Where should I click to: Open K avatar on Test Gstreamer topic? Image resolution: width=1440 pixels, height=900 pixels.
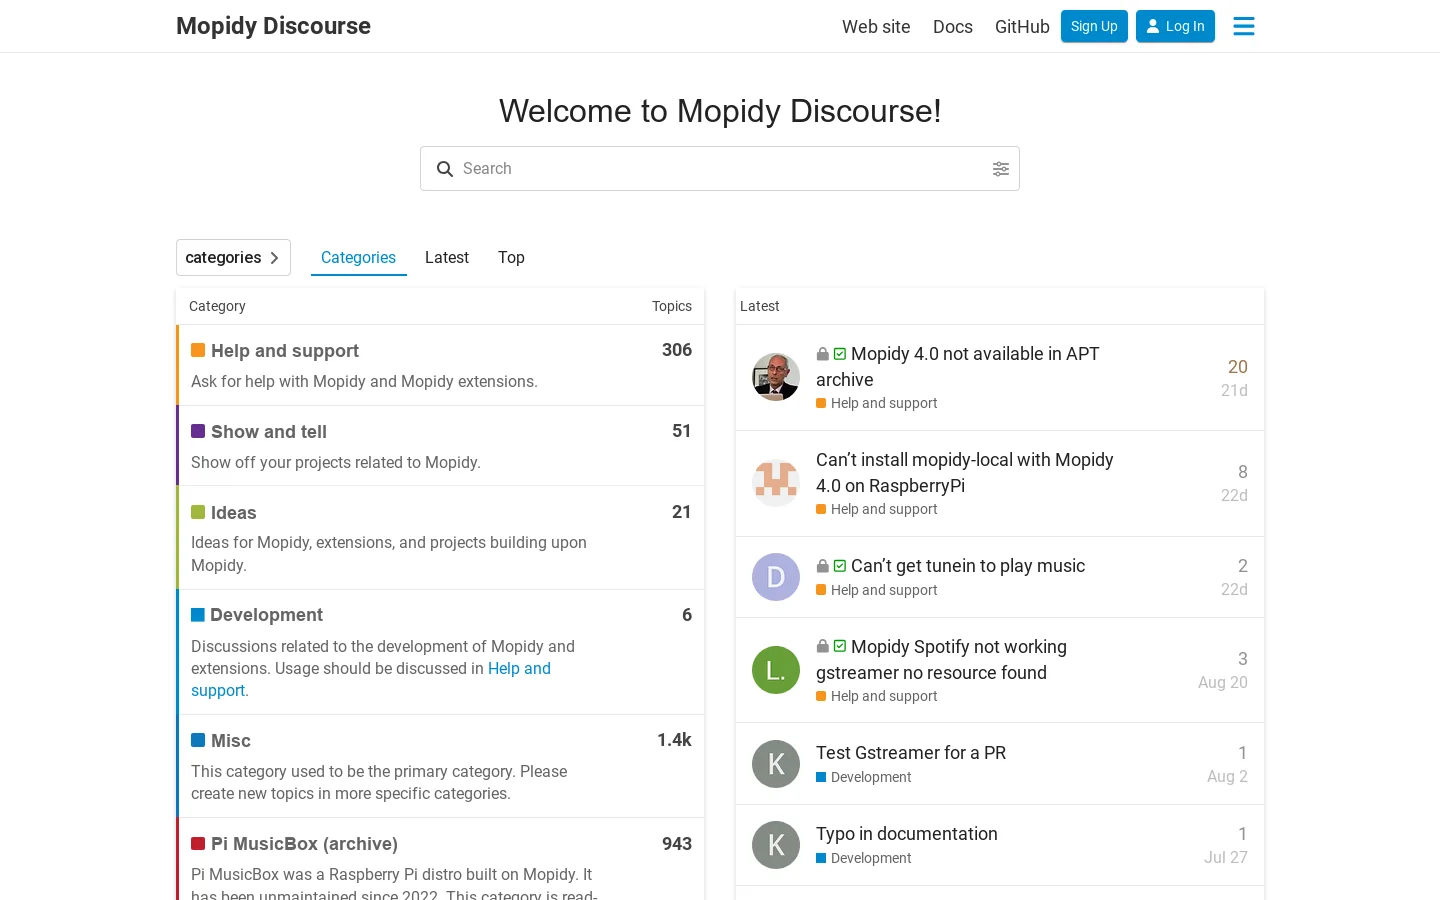coord(776,764)
